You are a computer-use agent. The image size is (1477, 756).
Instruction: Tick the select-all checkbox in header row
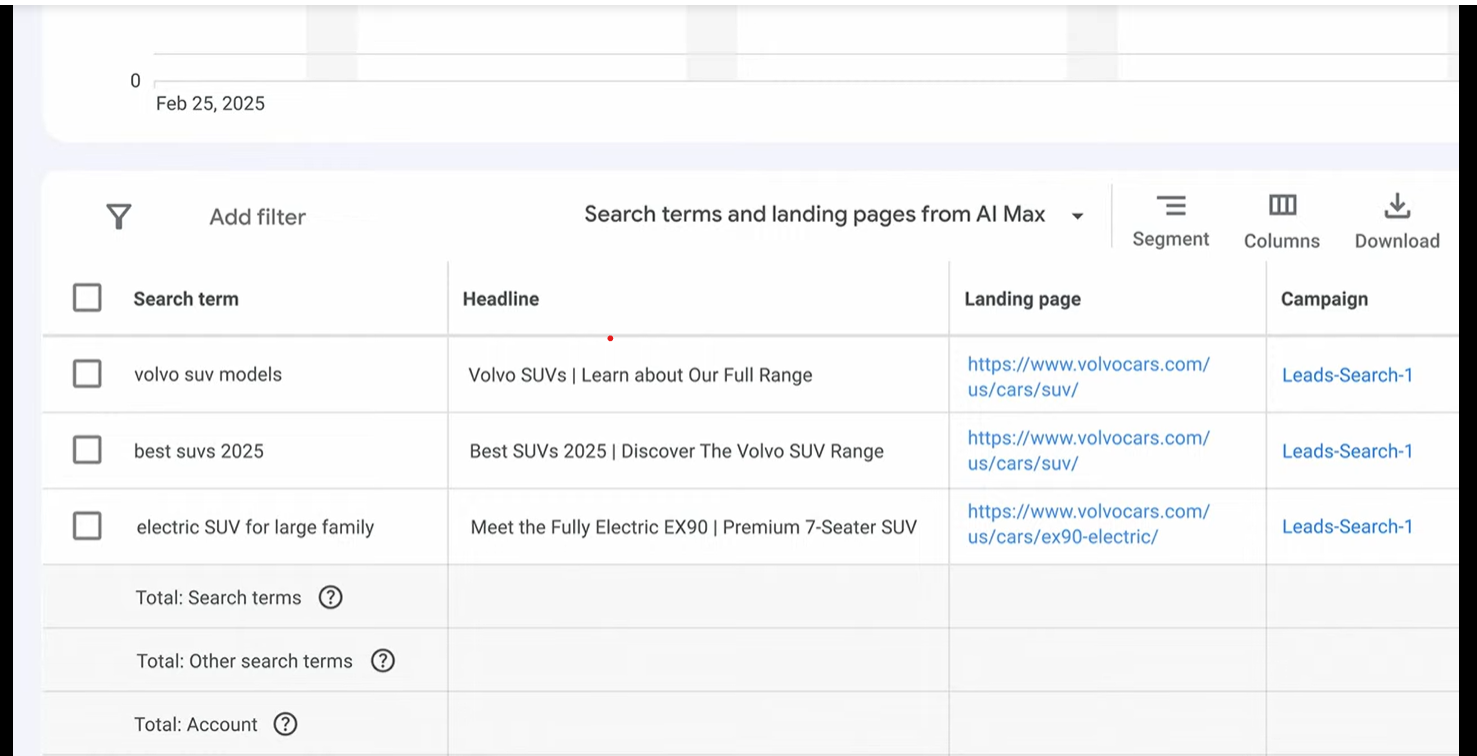pyautogui.click(x=87, y=298)
